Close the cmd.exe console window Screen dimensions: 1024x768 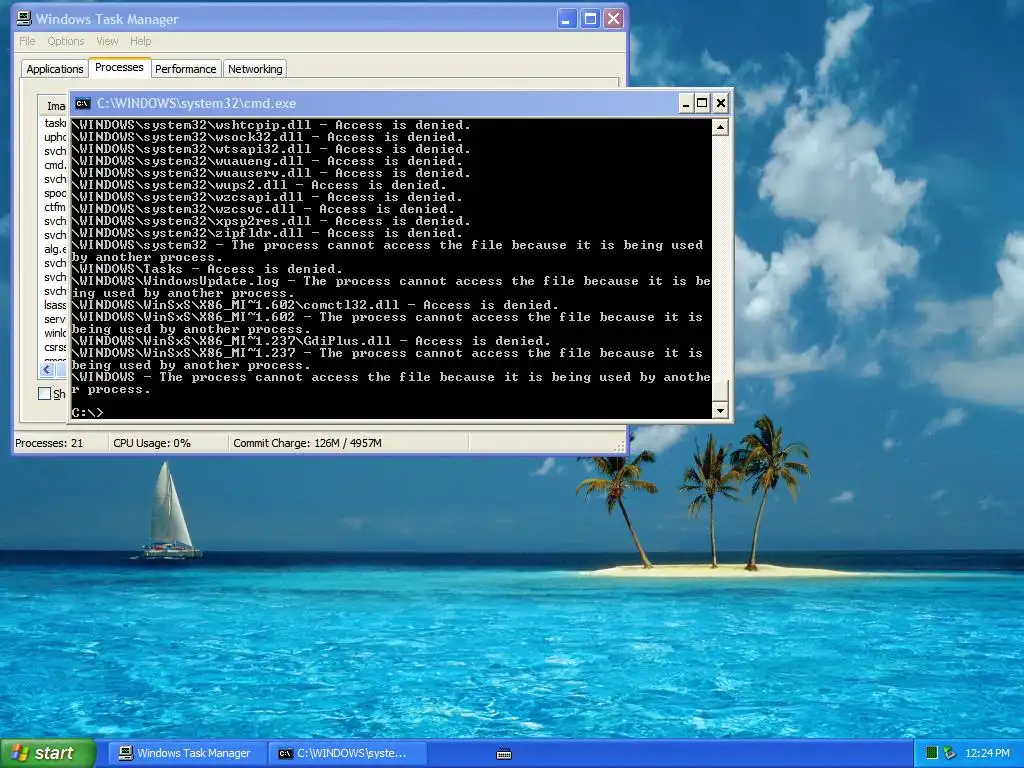tap(720, 103)
